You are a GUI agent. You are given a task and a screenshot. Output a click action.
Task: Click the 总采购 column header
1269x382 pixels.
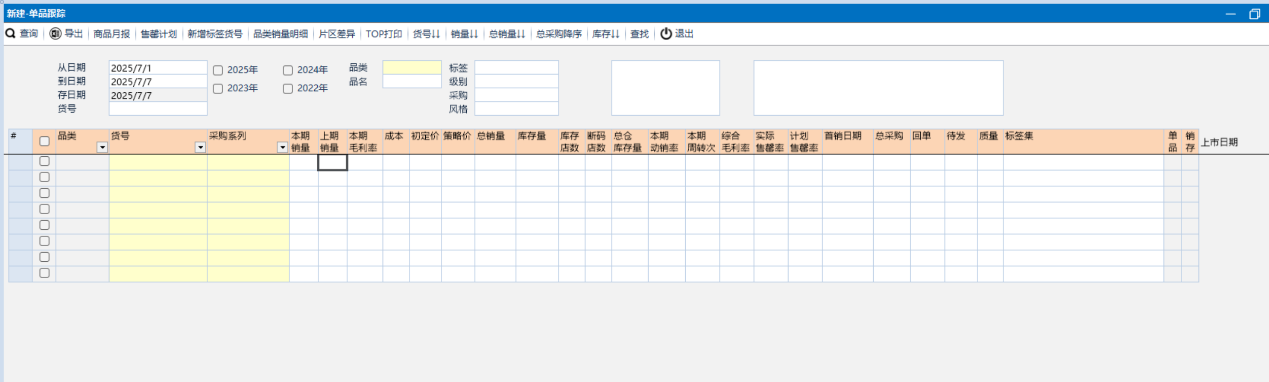pos(891,141)
